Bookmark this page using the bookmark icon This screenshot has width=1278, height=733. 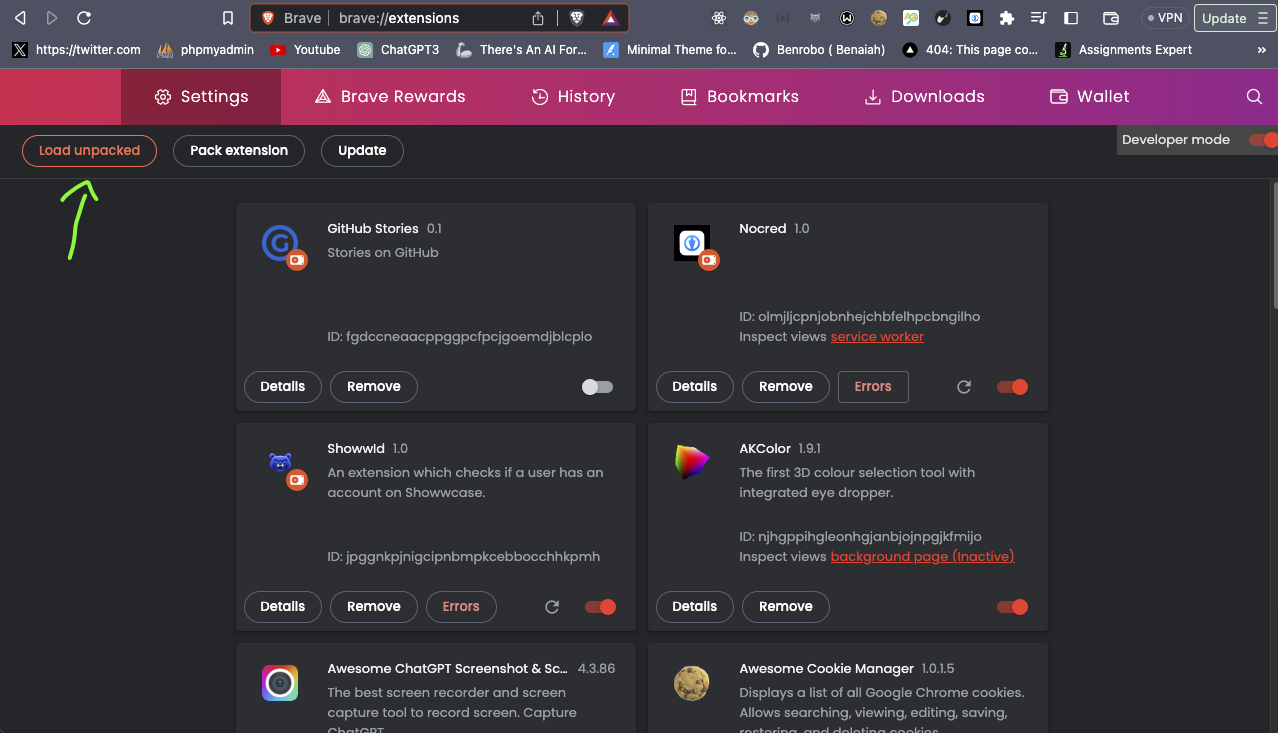[x=228, y=18]
